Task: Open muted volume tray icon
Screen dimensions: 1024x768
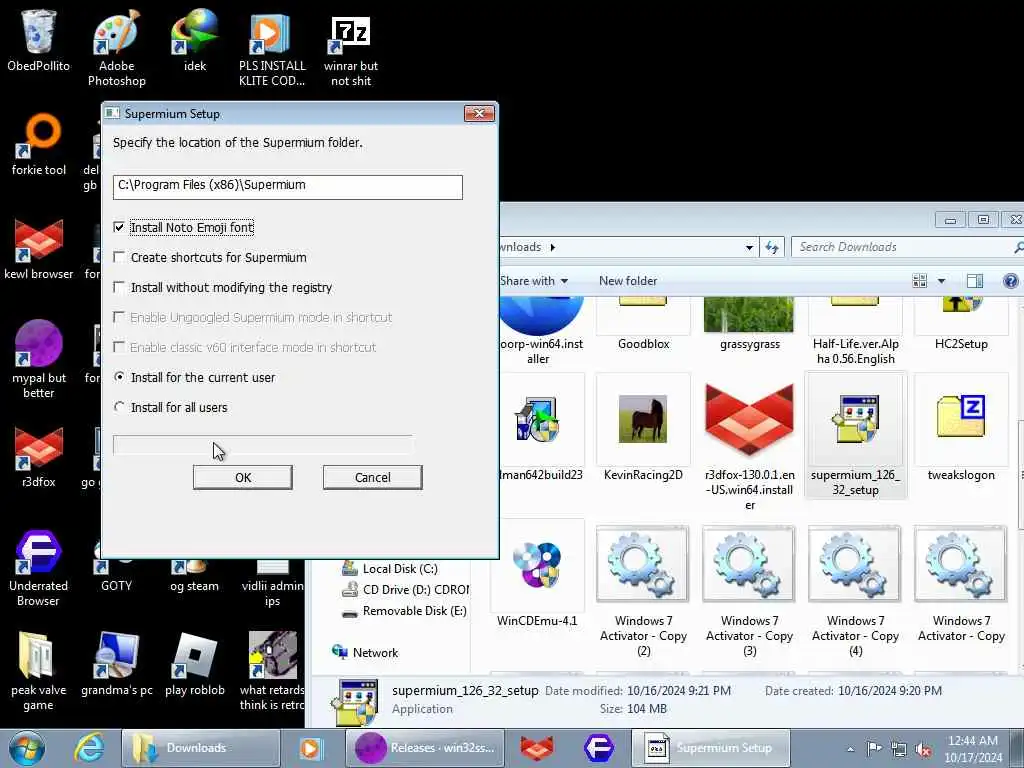Action: tap(923, 749)
